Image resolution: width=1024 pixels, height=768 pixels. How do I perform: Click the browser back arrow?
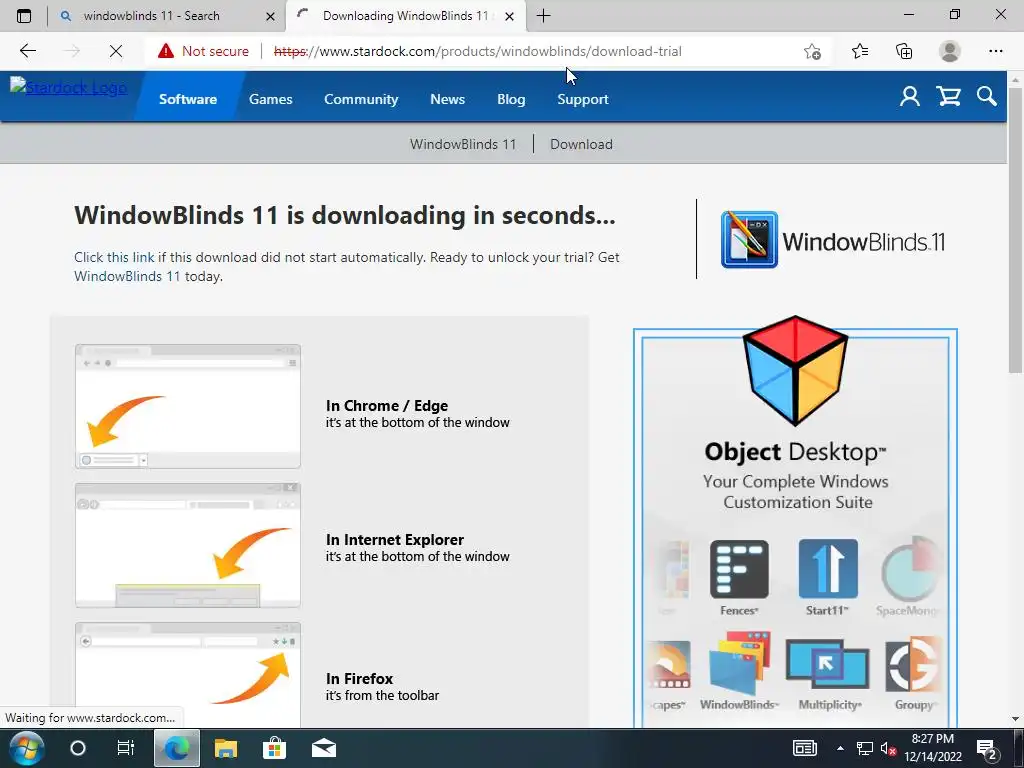click(x=27, y=51)
